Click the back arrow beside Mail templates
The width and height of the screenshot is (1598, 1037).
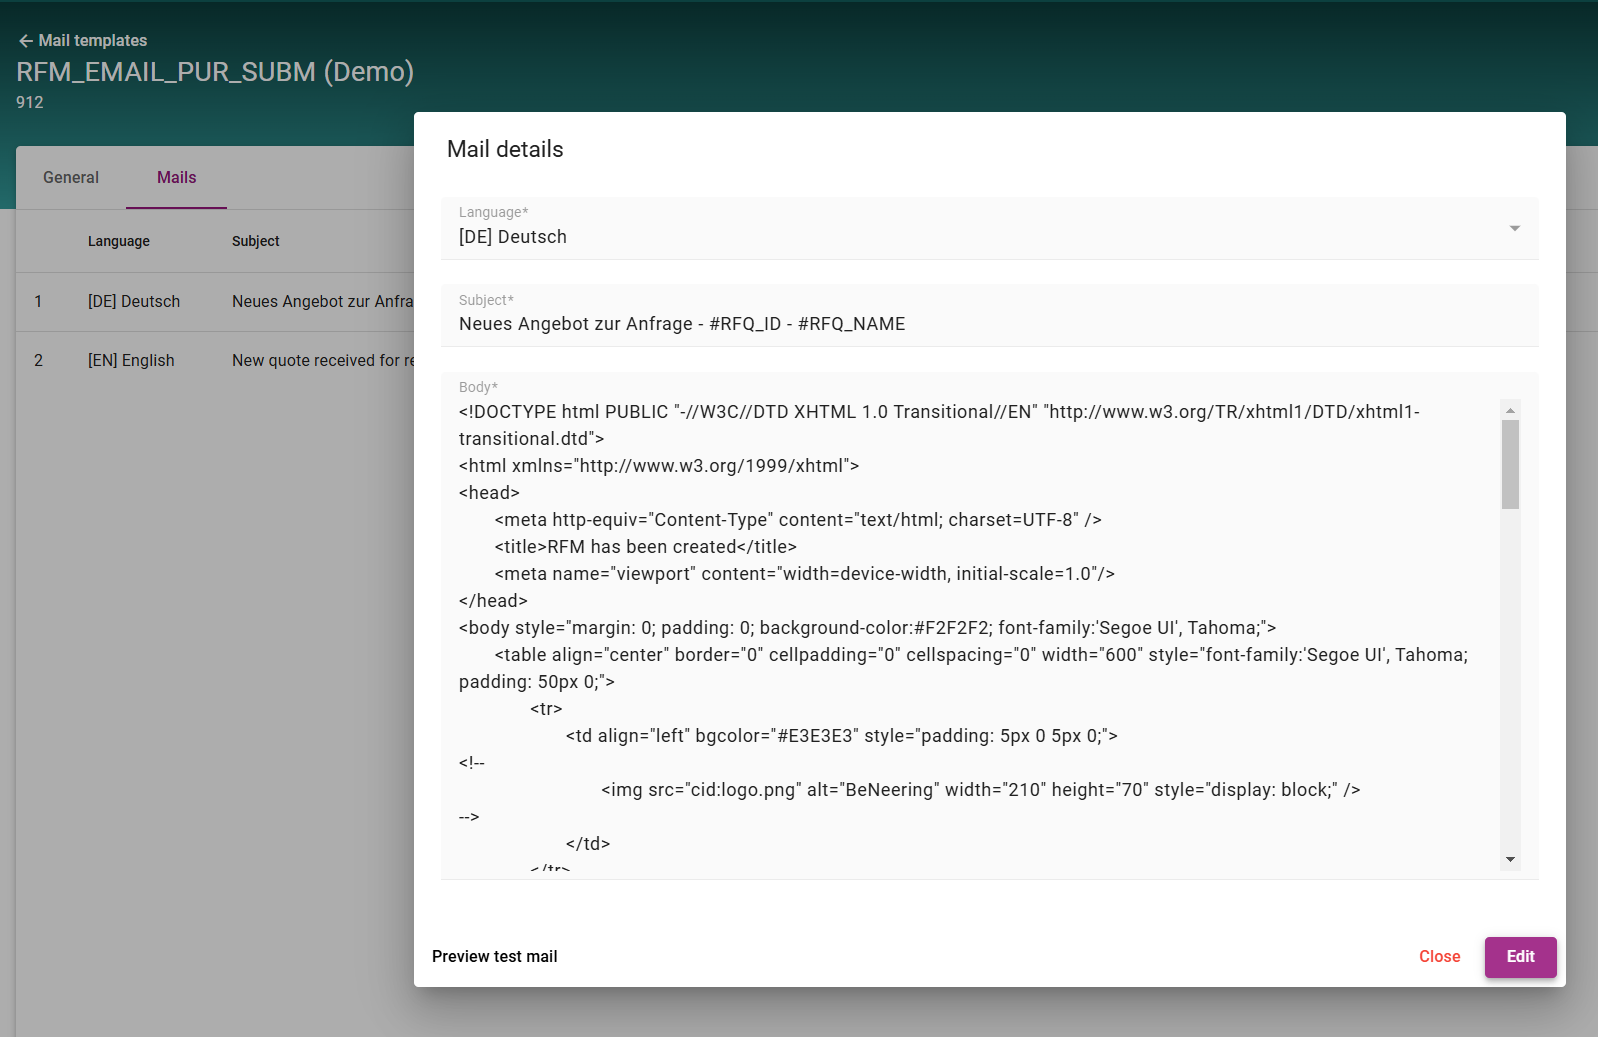pyautogui.click(x=26, y=41)
